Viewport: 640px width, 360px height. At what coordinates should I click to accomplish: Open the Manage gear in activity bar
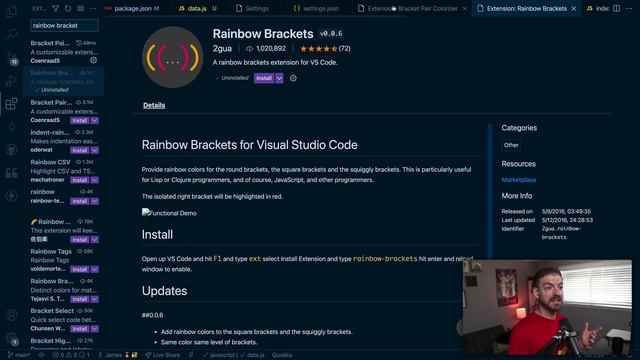coord(11,338)
